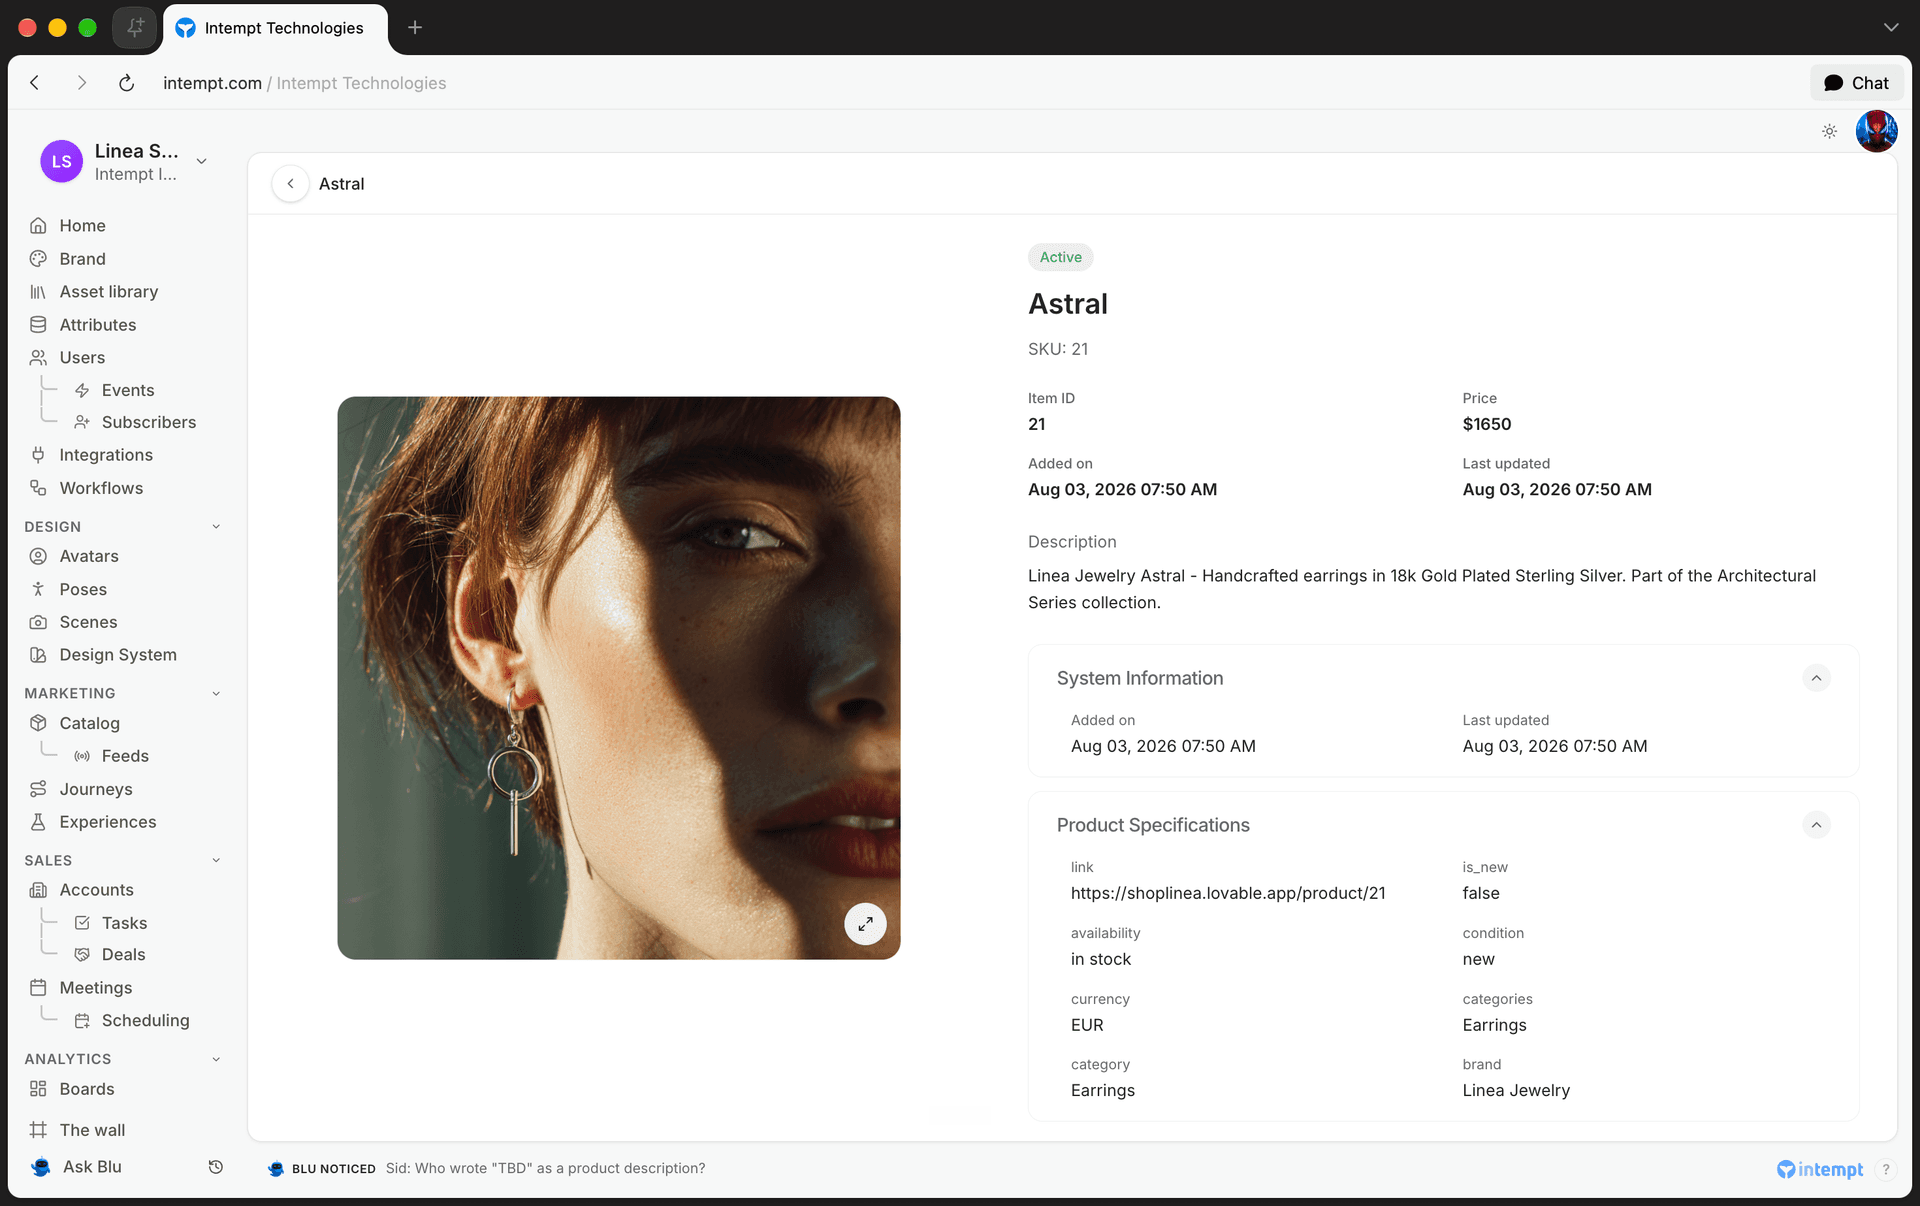Collapse the MARKETING sidebar group
This screenshot has height=1206, width=1920.
click(216, 694)
